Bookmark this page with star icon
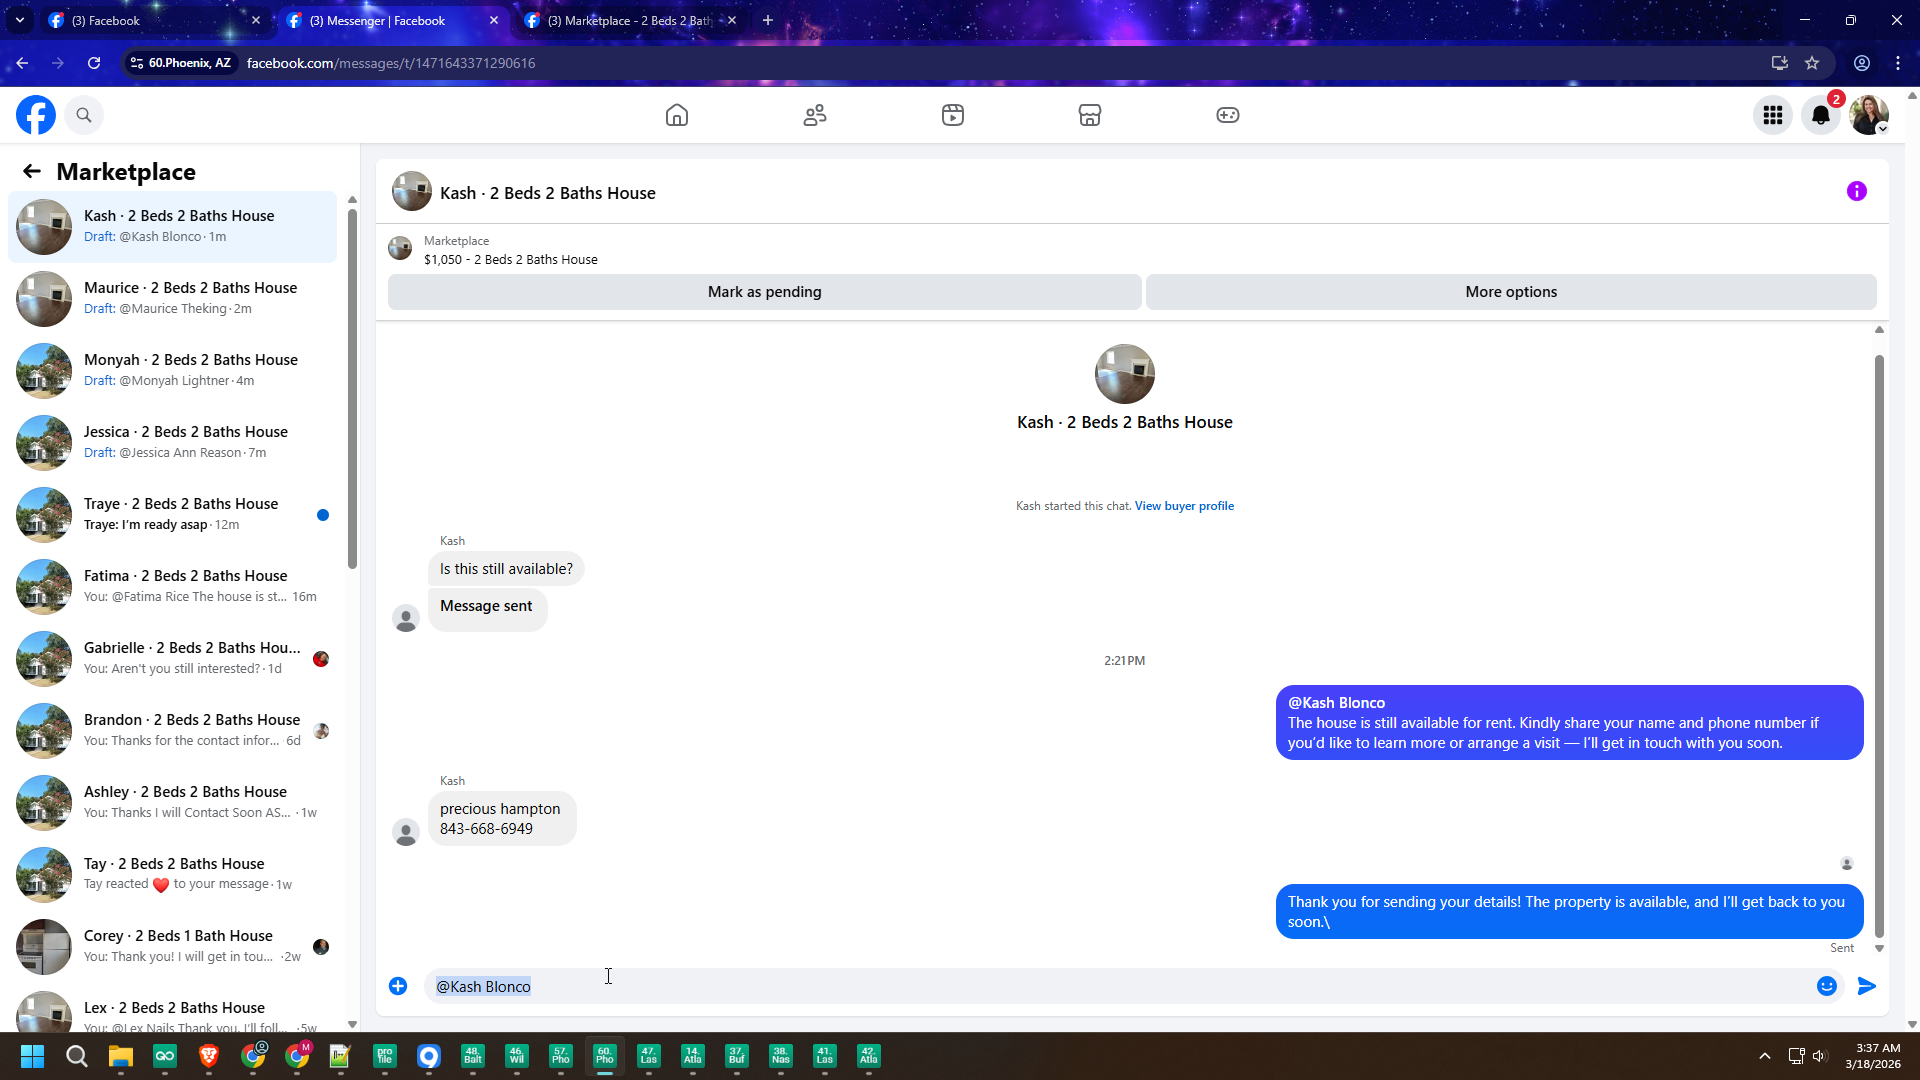 coord(1812,63)
